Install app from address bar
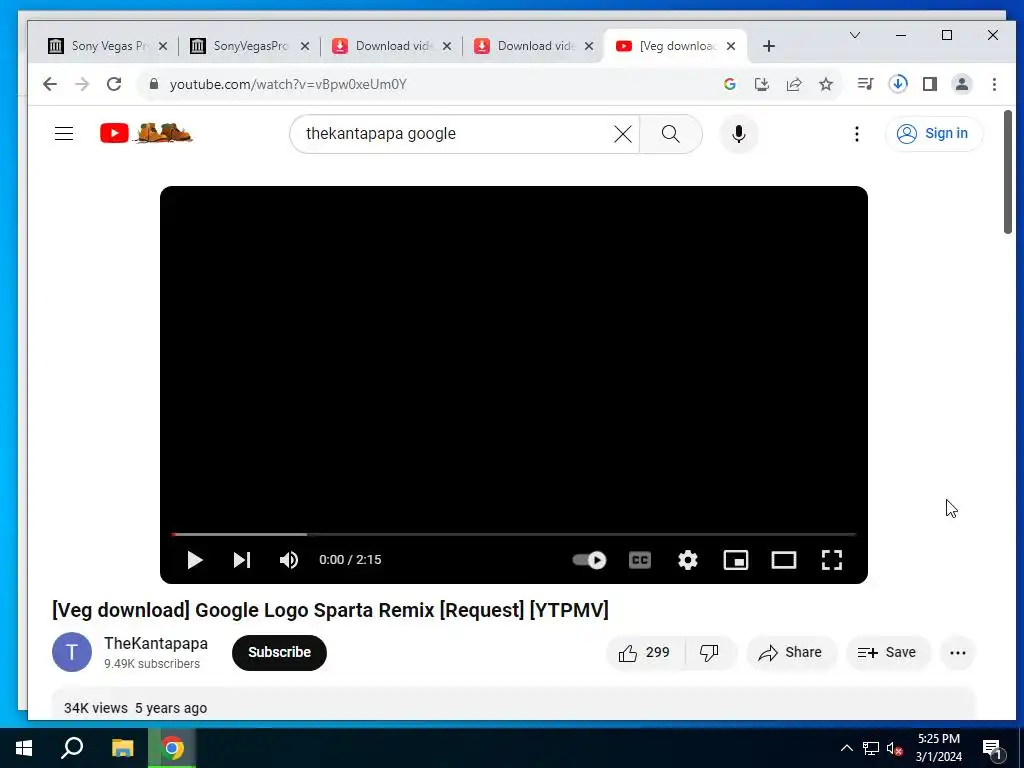 (x=761, y=84)
